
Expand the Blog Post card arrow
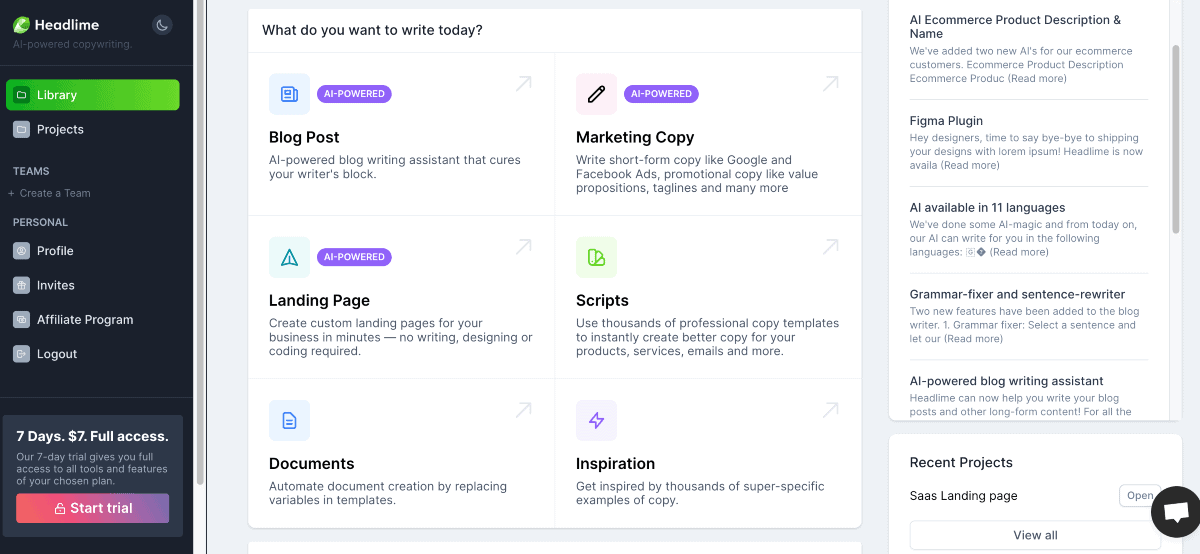coord(523,84)
